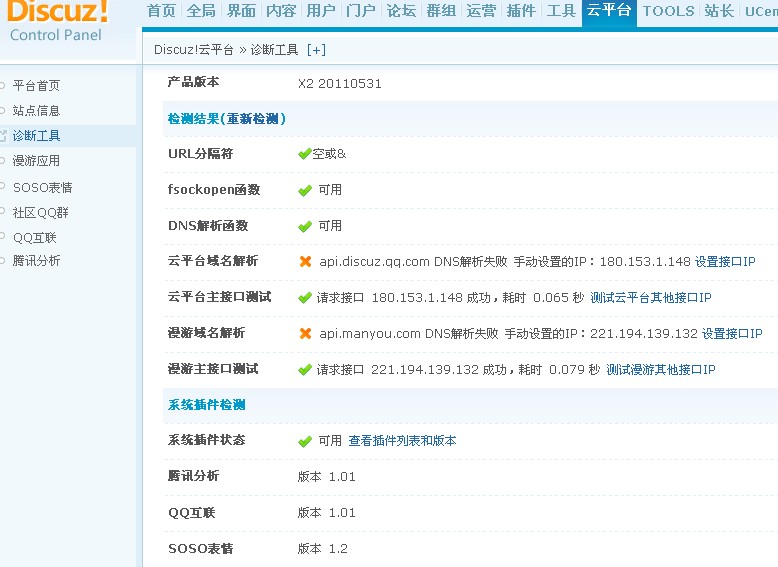Click the [+] add-to-favorites link in the breadcrumb
The width and height of the screenshot is (778, 567).
(x=316, y=50)
